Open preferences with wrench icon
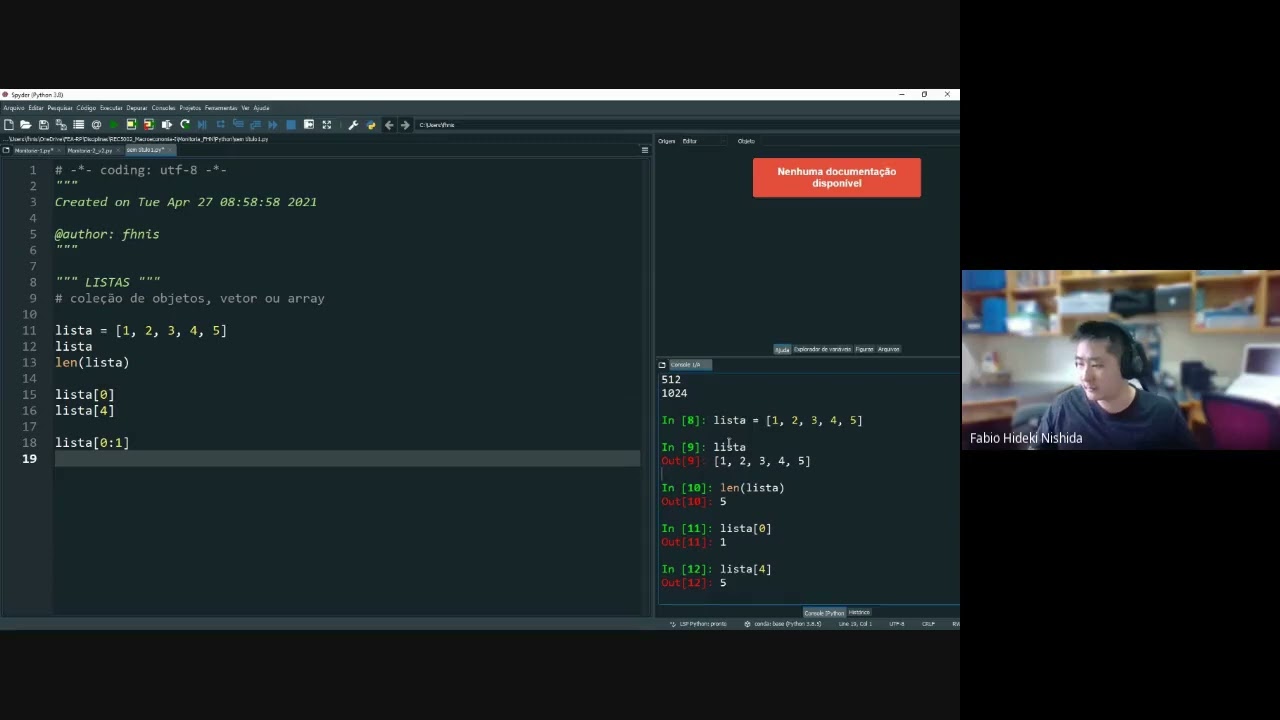 point(353,125)
